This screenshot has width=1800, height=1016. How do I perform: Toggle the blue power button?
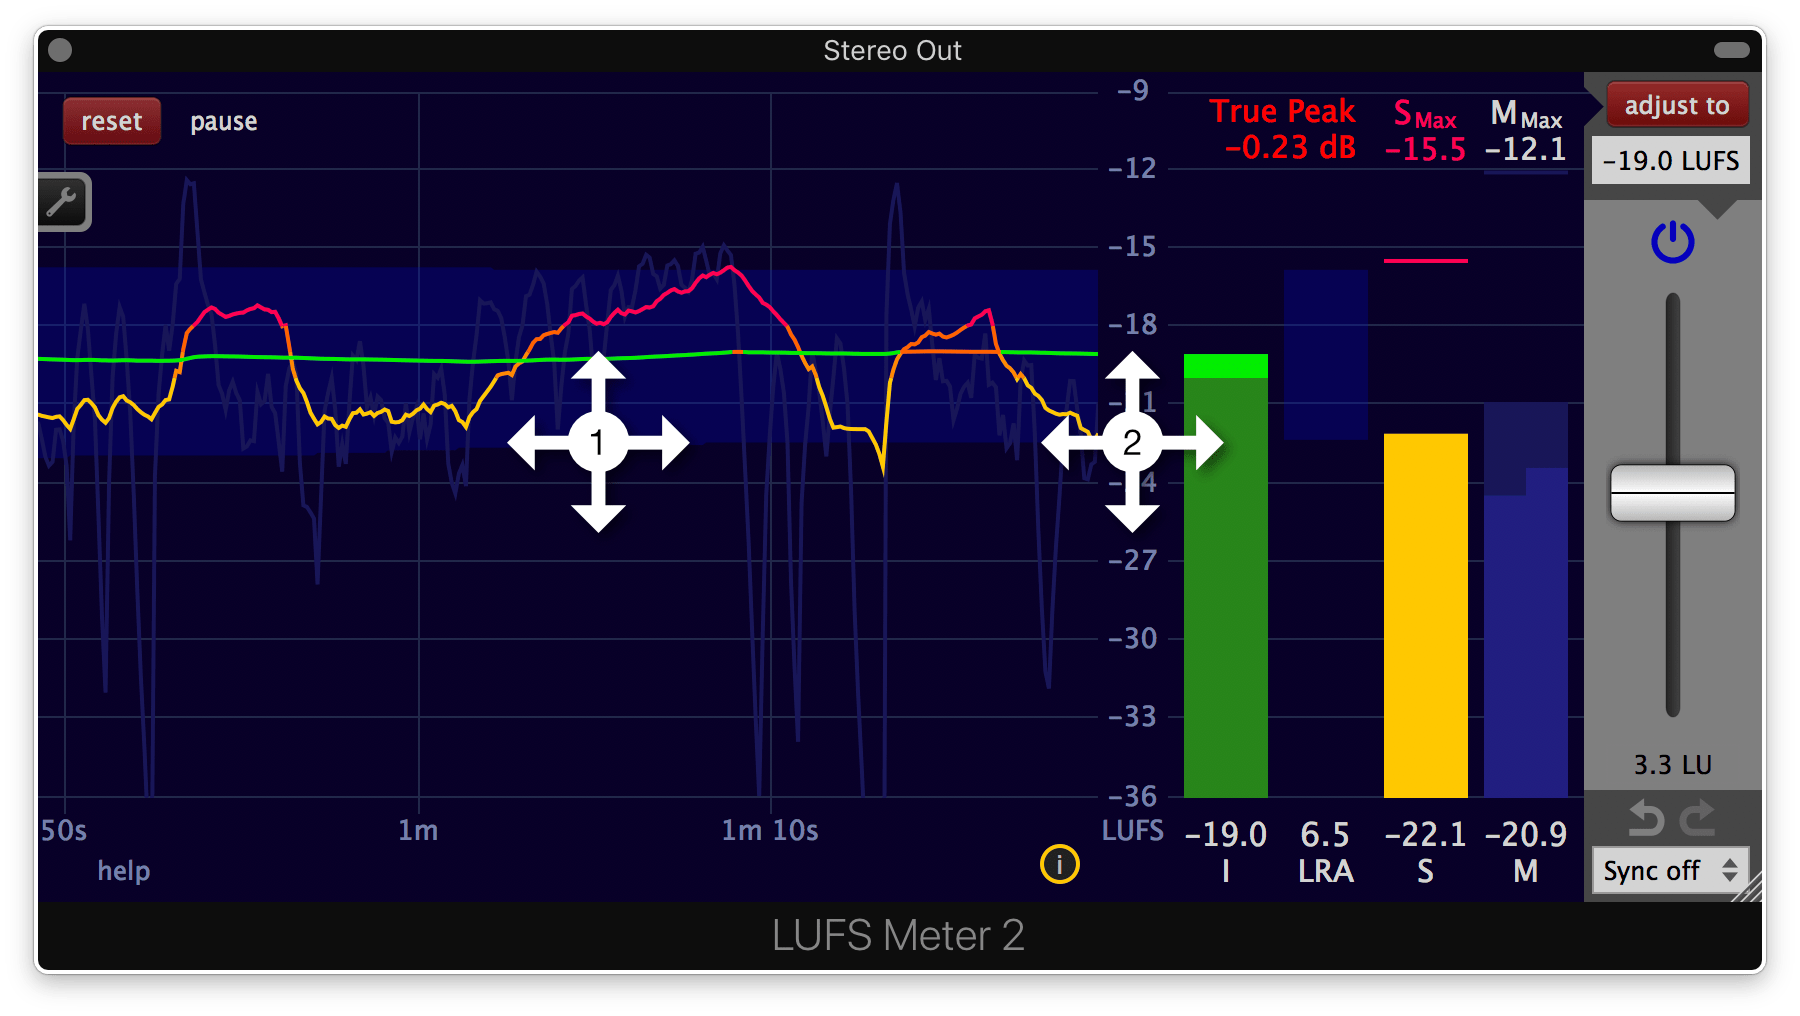[1672, 242]
